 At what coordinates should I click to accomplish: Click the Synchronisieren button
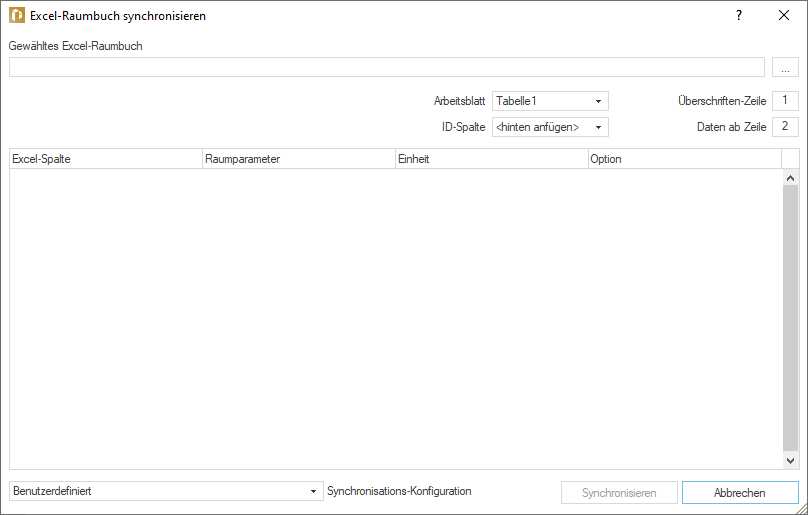click(619, 493)
